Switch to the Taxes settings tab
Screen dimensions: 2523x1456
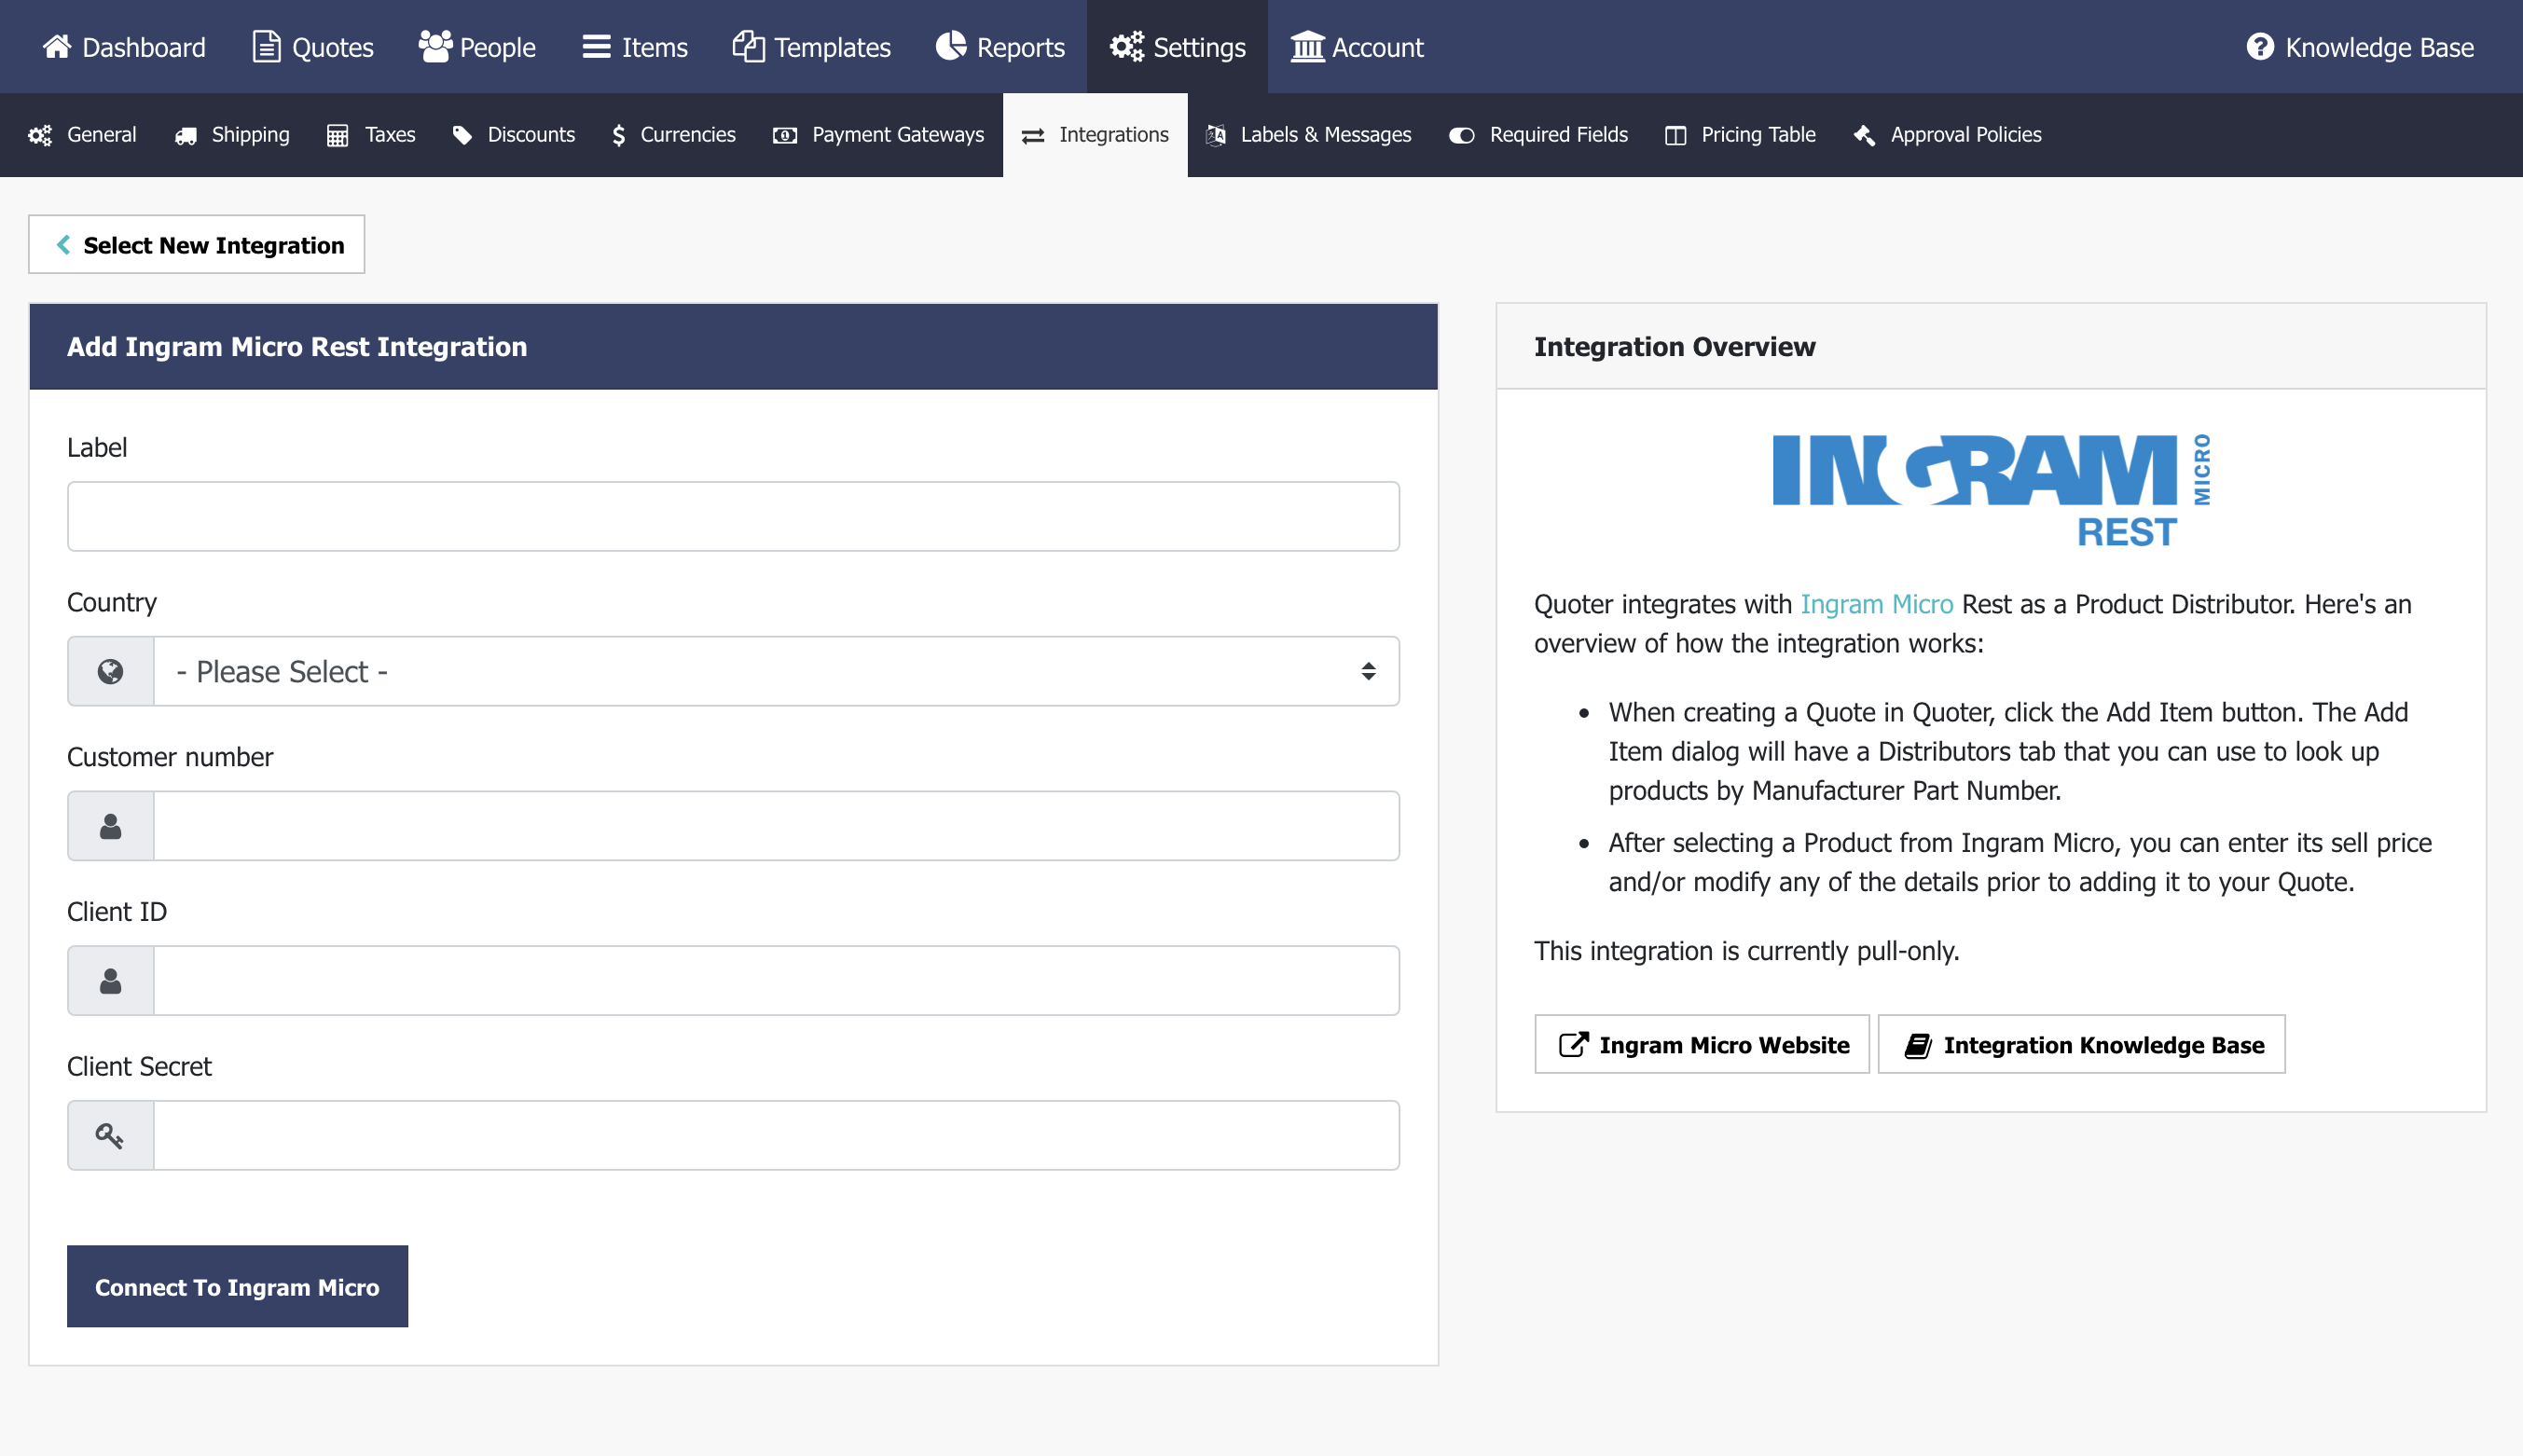coord(371,135)
